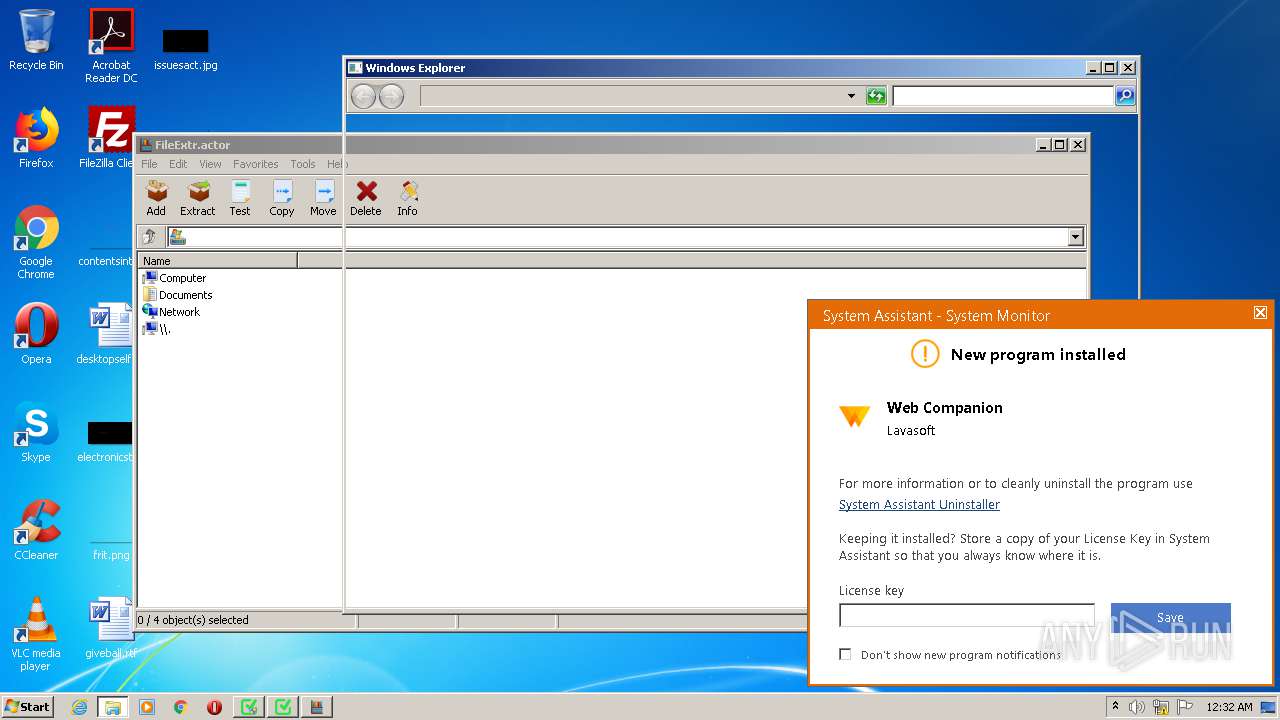This screenshot has height=720, width=1280.
Task: Click the Name column header
Action: point(218,261)
